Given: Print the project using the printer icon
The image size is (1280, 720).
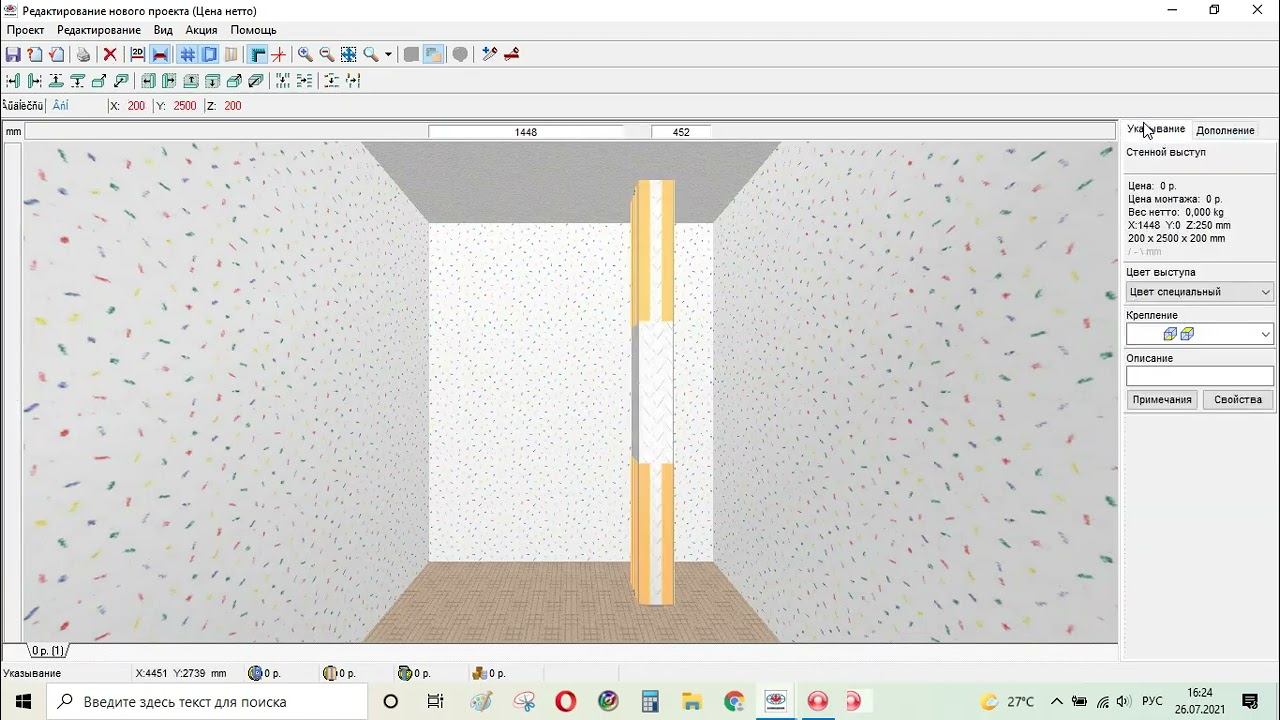Looking at the screenshot, I should 83,54.
